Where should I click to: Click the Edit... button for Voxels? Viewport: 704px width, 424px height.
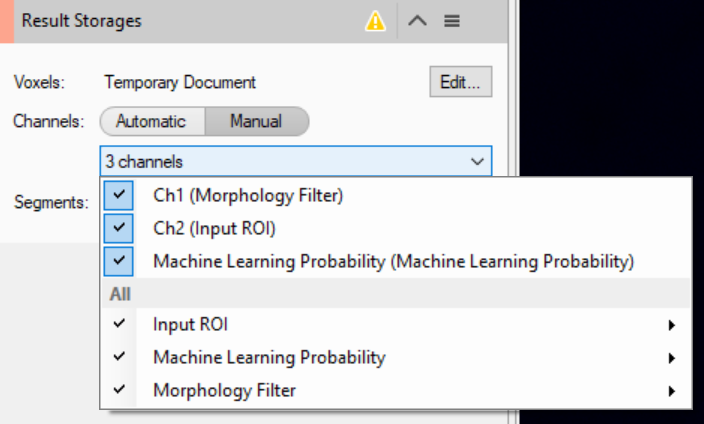[x=460, y=82]
